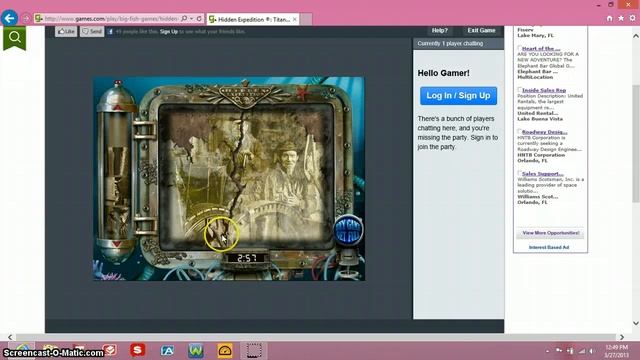Image resolution: width=640 pixels, height=360 pixels.
Task: Tick the Heart of the... job checkbox
Action: coord(520,48)
